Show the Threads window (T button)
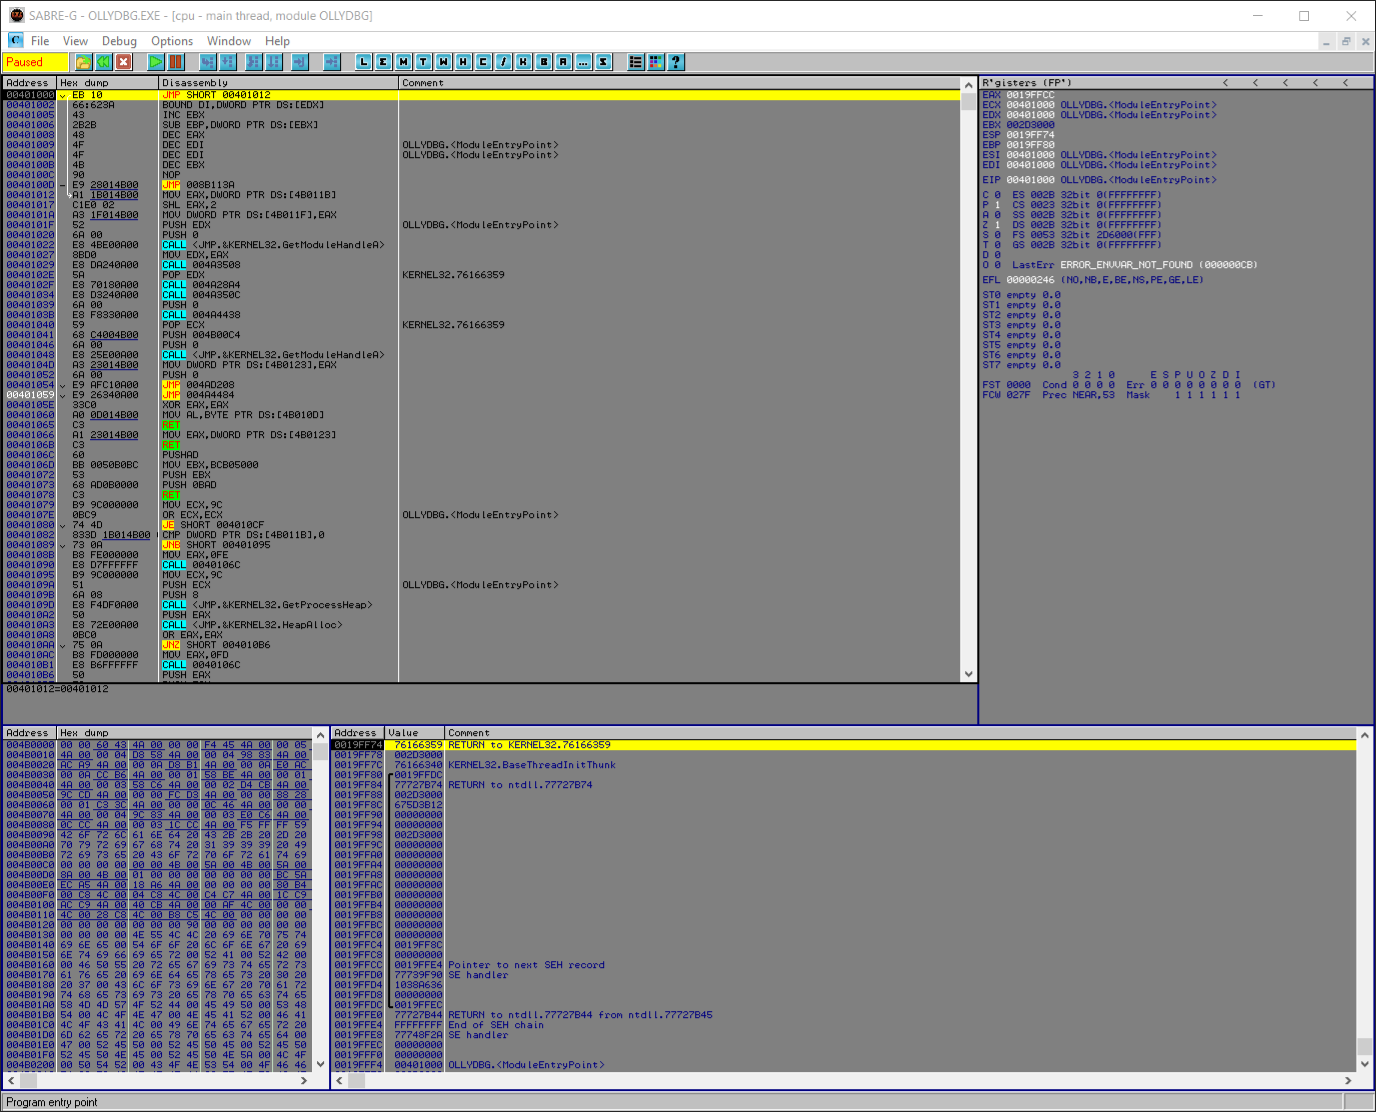1376x1112 pixels. 424,62
